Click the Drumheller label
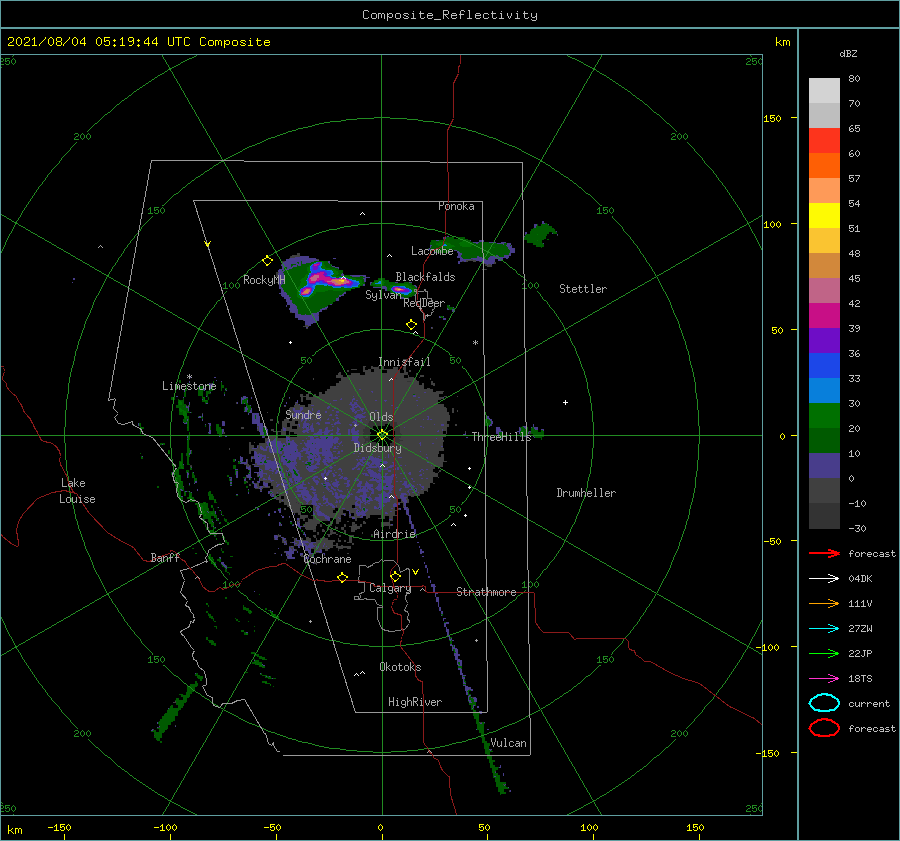Viewport: 900px width, 841px height. pyautogui.click(x=586, y=493)
